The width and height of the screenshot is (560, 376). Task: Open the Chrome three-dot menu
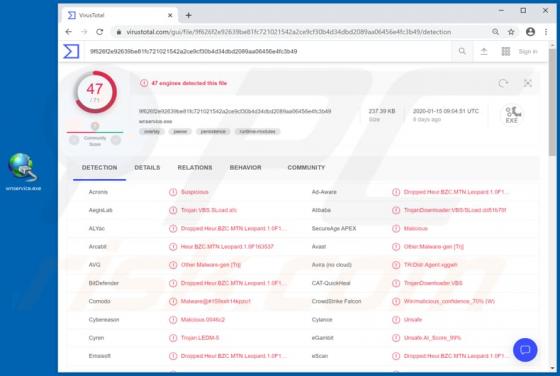click(546, 32)
